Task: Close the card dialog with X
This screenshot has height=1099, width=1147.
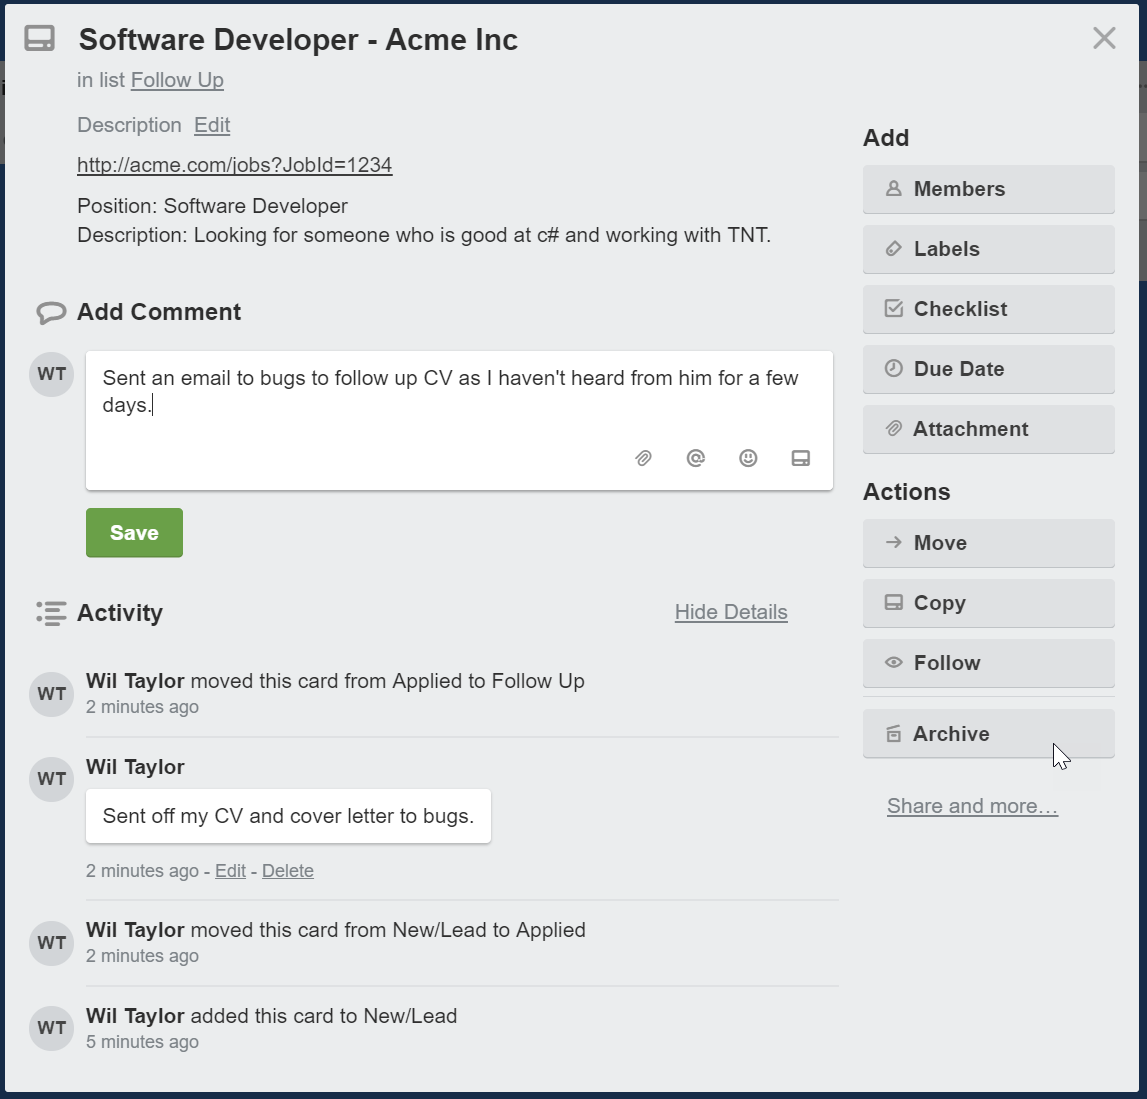Action: click(x=1104, y=39)
